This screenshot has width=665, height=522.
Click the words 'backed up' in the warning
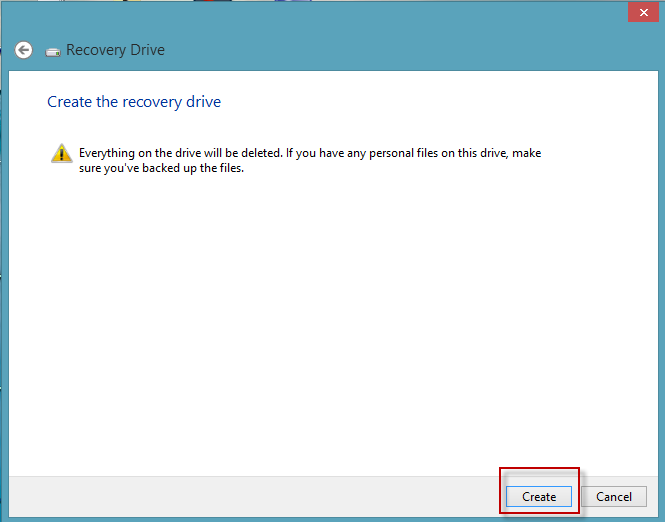(162, 168)
